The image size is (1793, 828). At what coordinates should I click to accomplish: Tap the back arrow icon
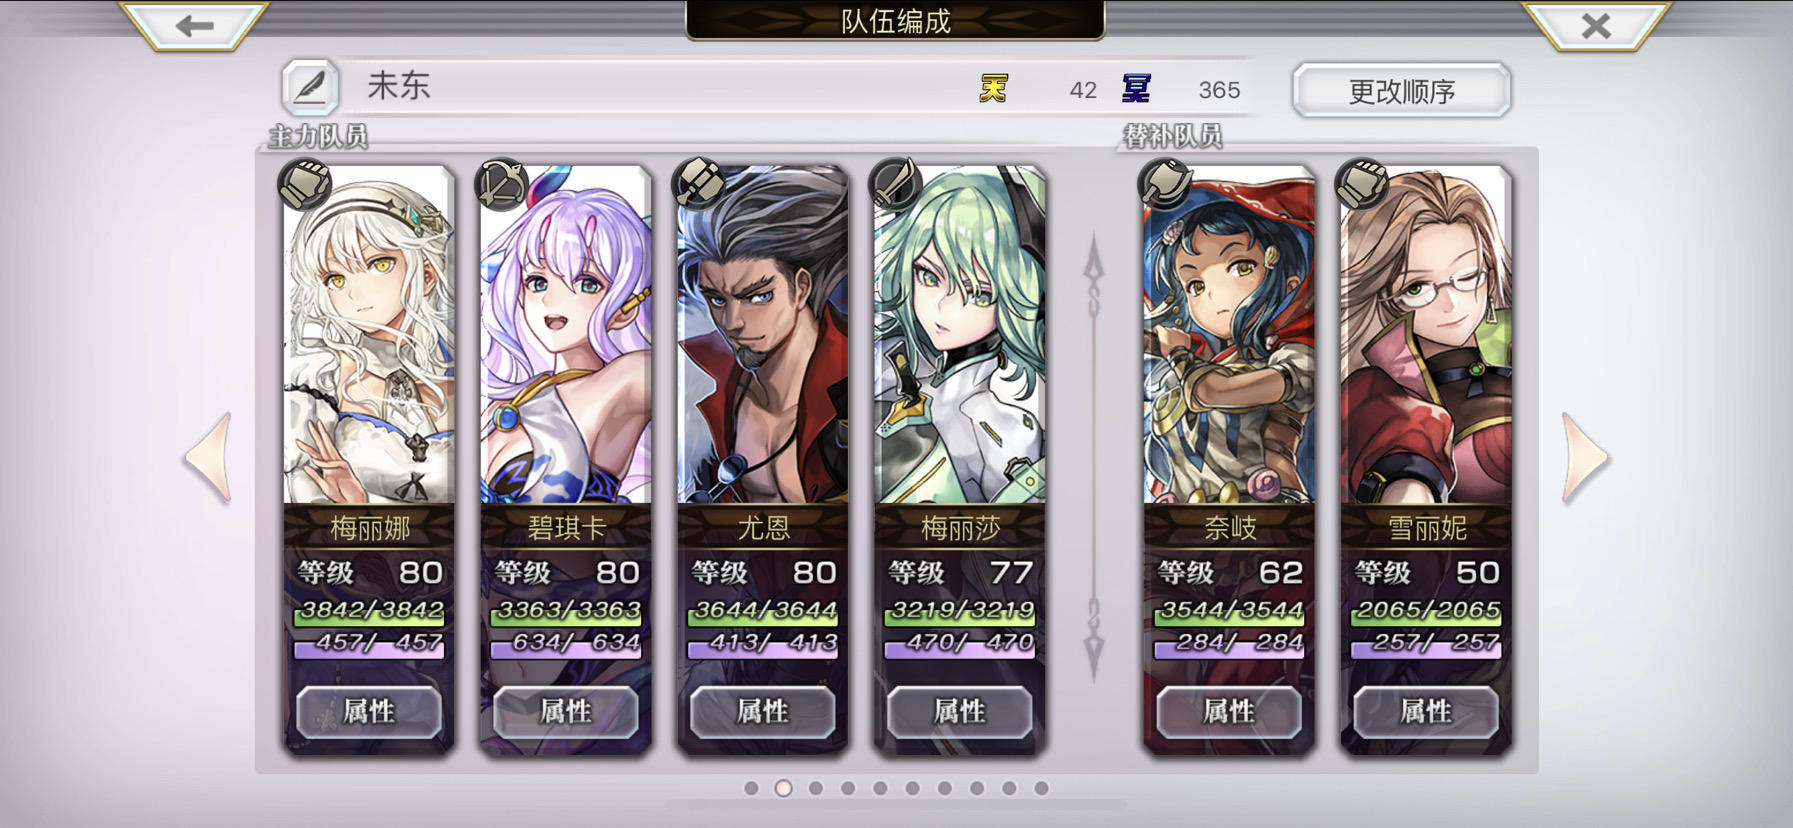click(194, 25)
